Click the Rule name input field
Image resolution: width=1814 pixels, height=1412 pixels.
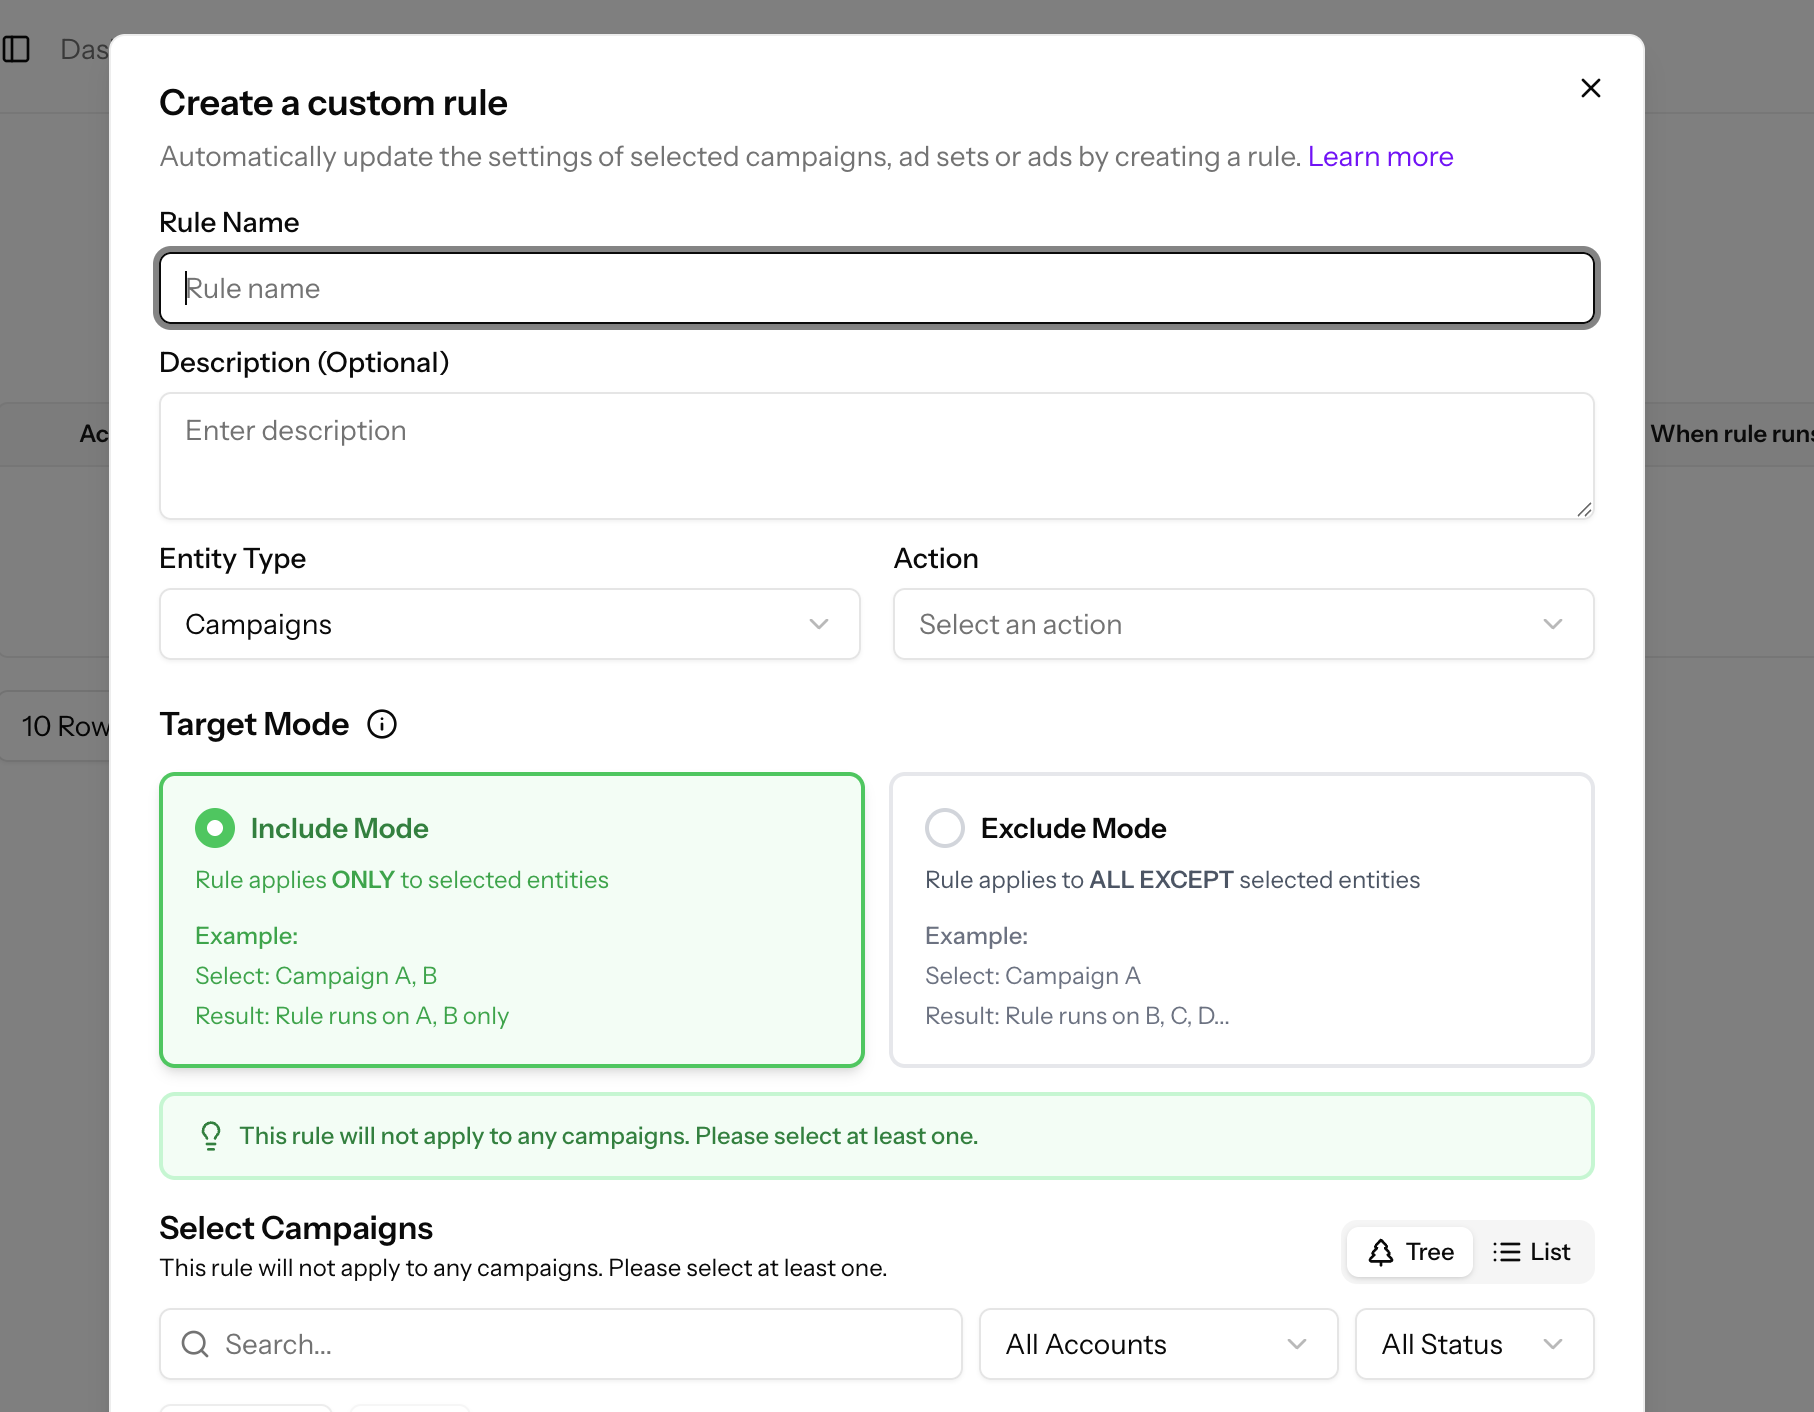875,288
